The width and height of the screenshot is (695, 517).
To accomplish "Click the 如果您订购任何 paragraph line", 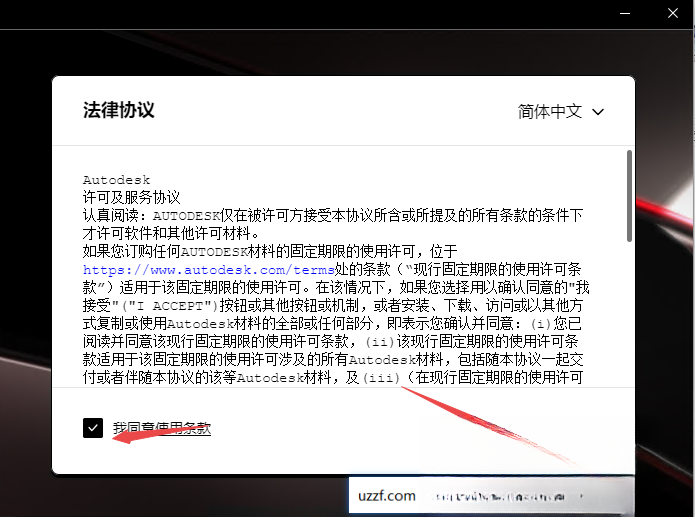I will point(270,251).
